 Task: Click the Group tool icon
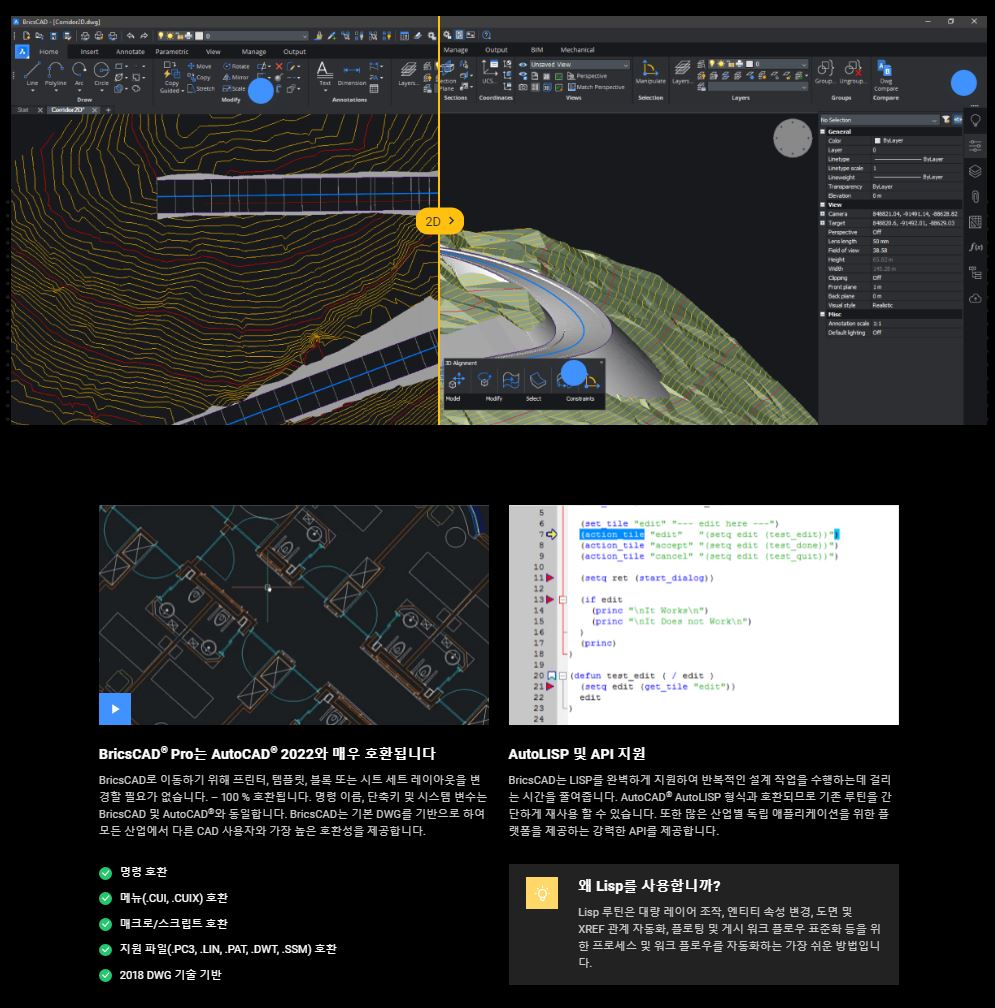(x=825, y=72)
